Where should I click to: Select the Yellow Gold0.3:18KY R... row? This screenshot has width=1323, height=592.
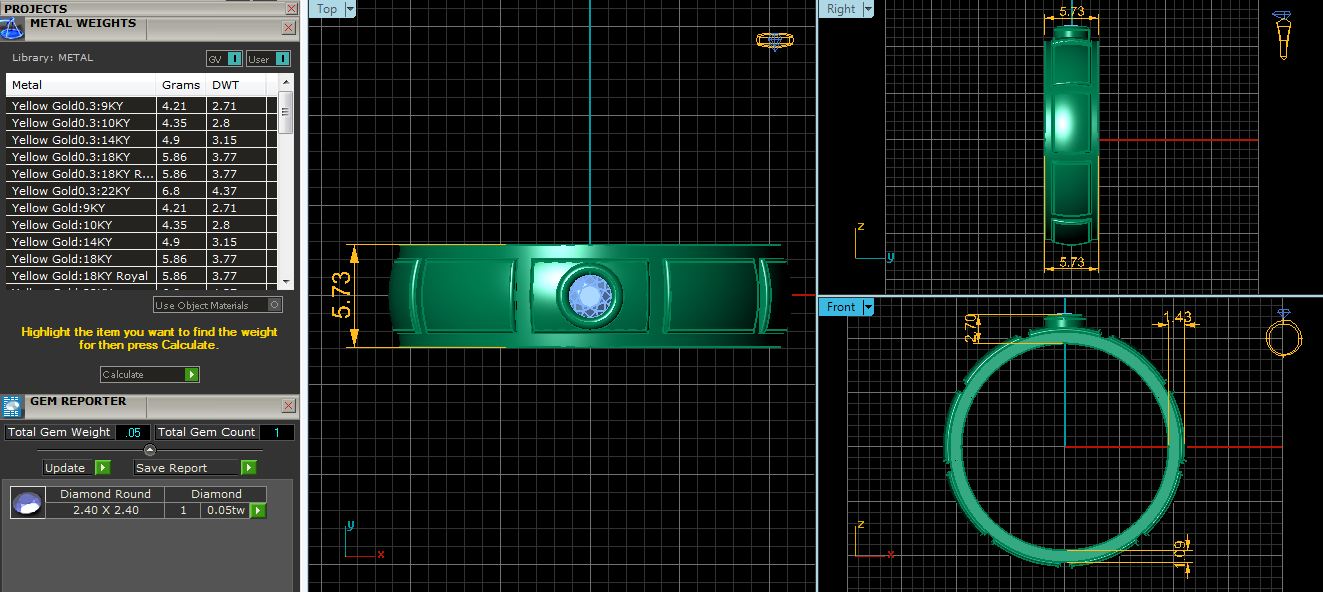pyautogui.click(x=142, y=173)
